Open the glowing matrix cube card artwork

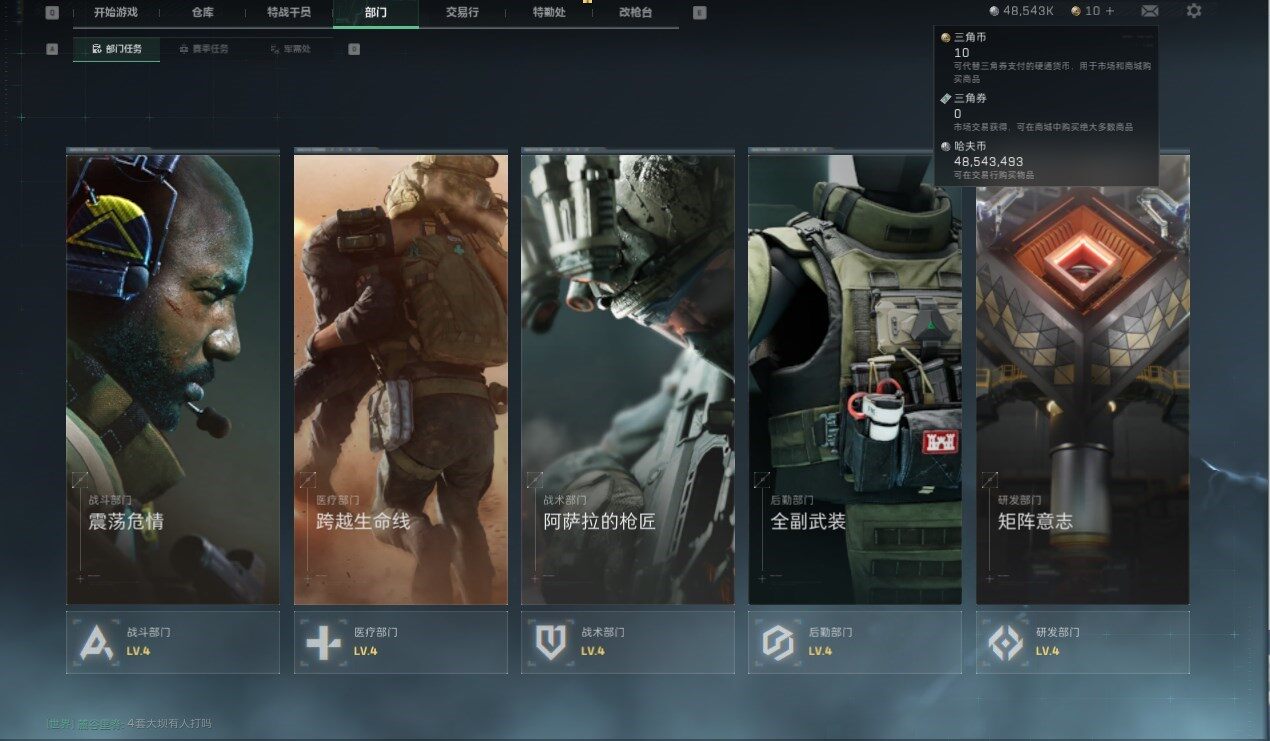pyautogui.click(x=1083, y=378)
